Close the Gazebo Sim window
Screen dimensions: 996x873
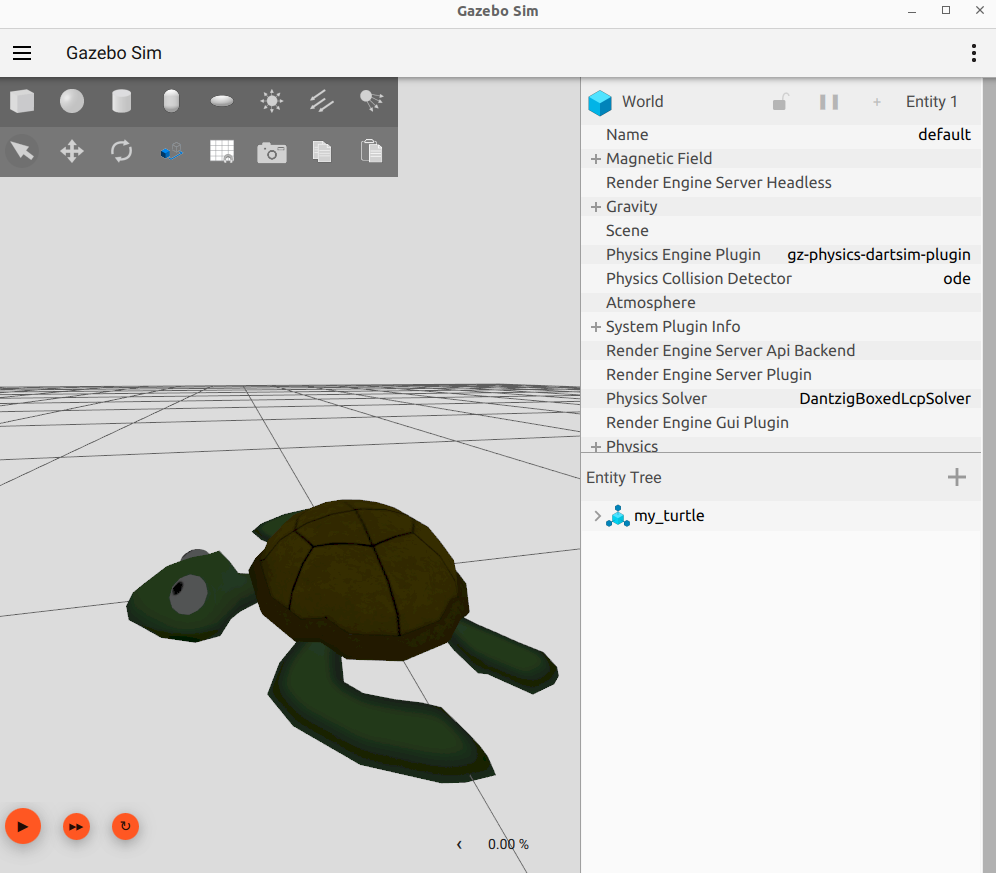click(979, 10)
